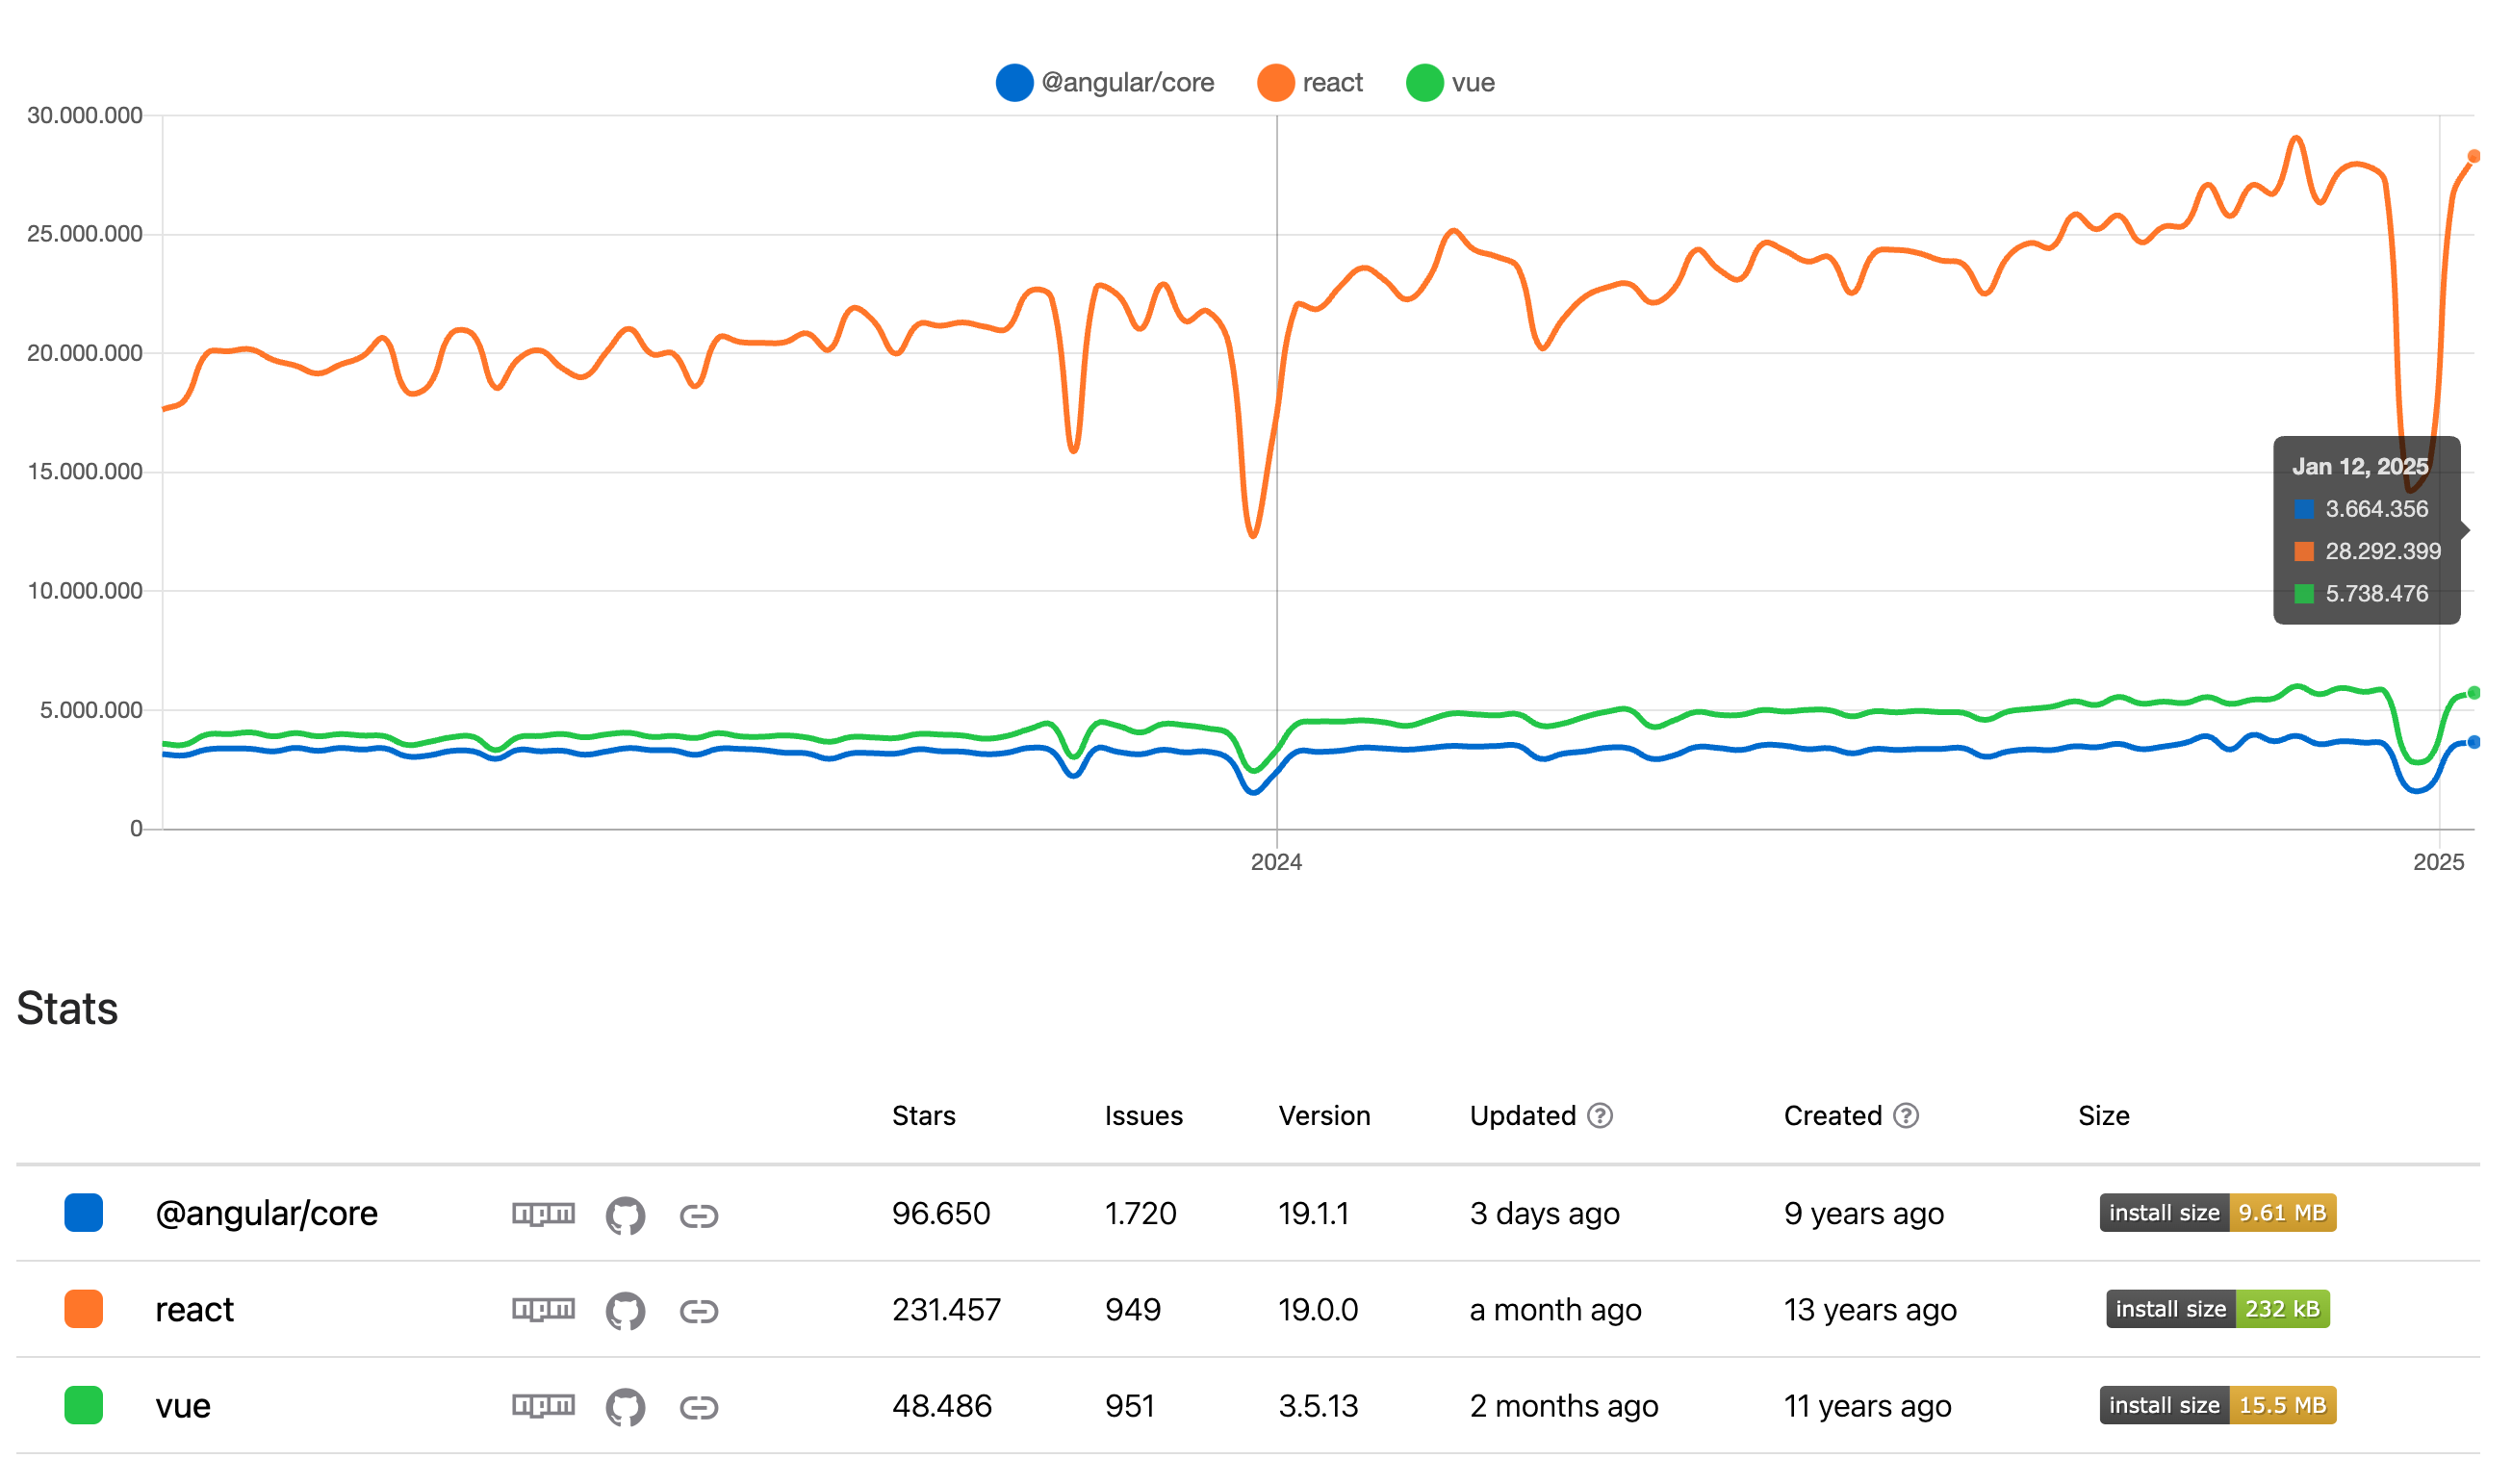
Task: Click the orange react endpoint on chart
Action: pyautogui.click(x=2474, y=156)
